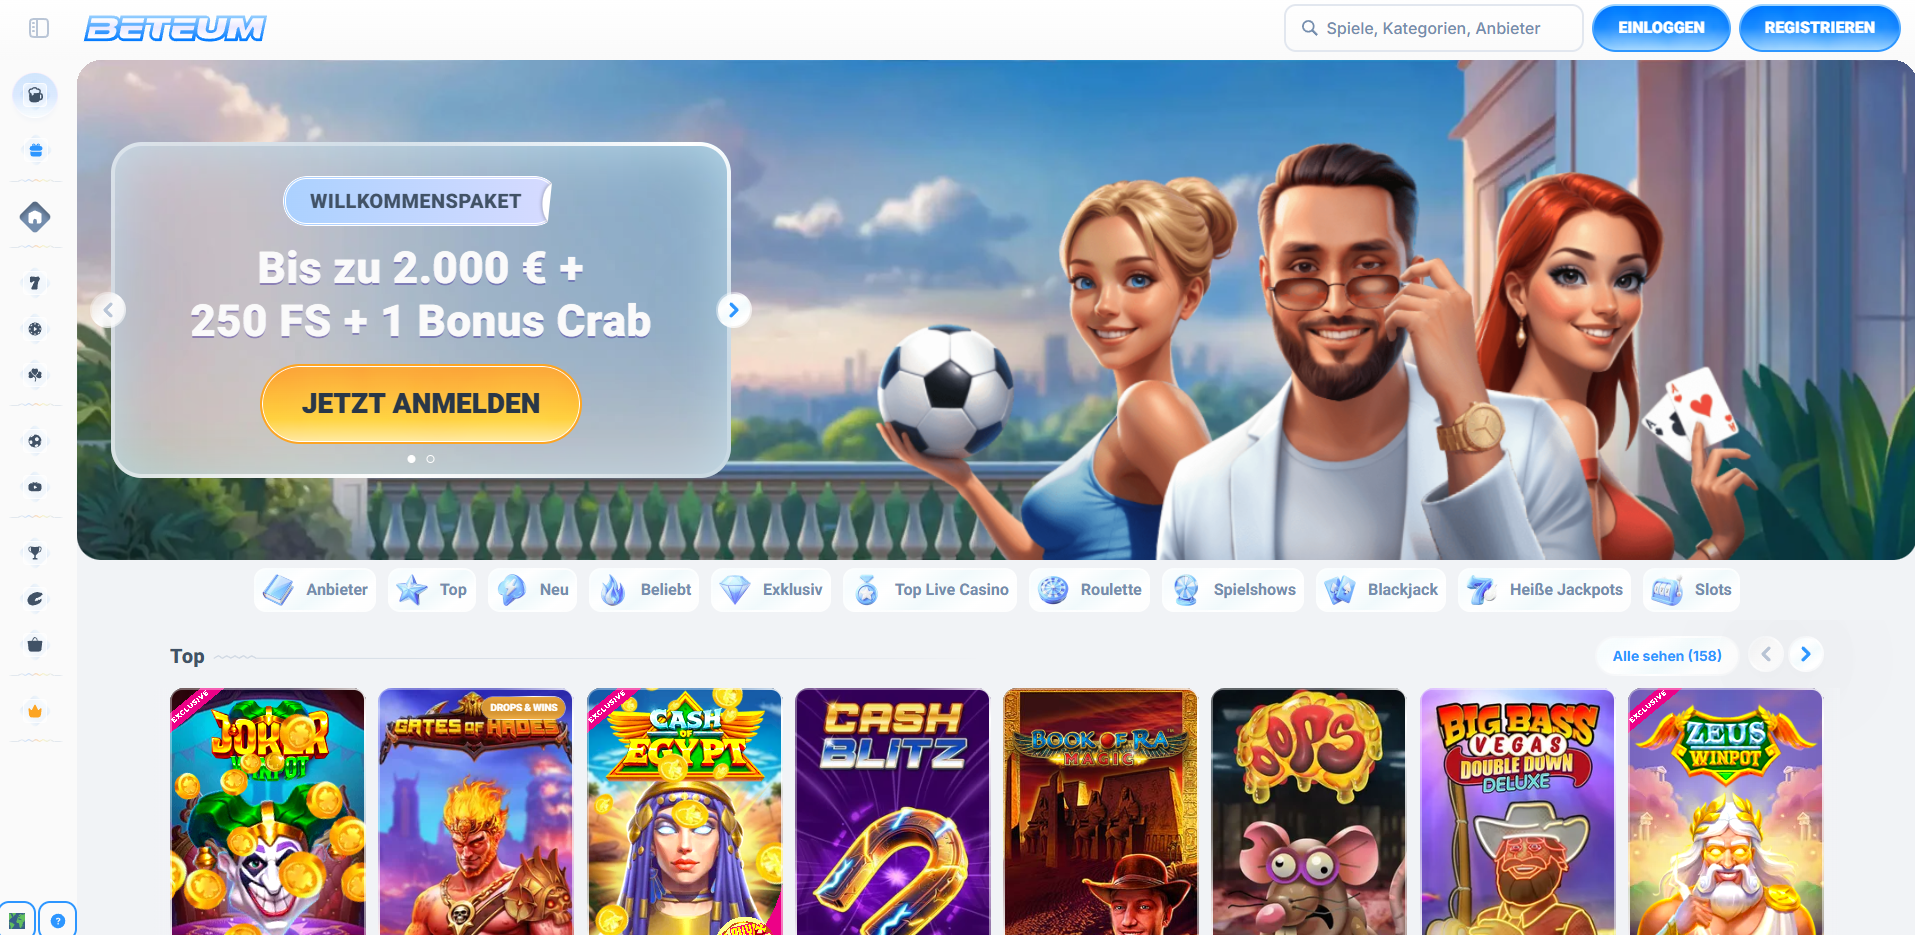
Task: Click the orange crown VIP icon
Action: pyautogui.click(x=35, y=711)
